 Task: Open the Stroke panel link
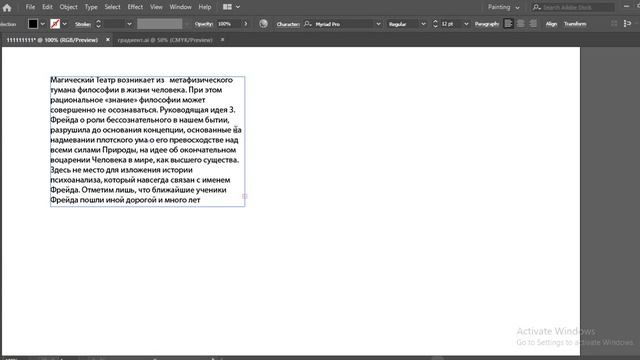83,24
